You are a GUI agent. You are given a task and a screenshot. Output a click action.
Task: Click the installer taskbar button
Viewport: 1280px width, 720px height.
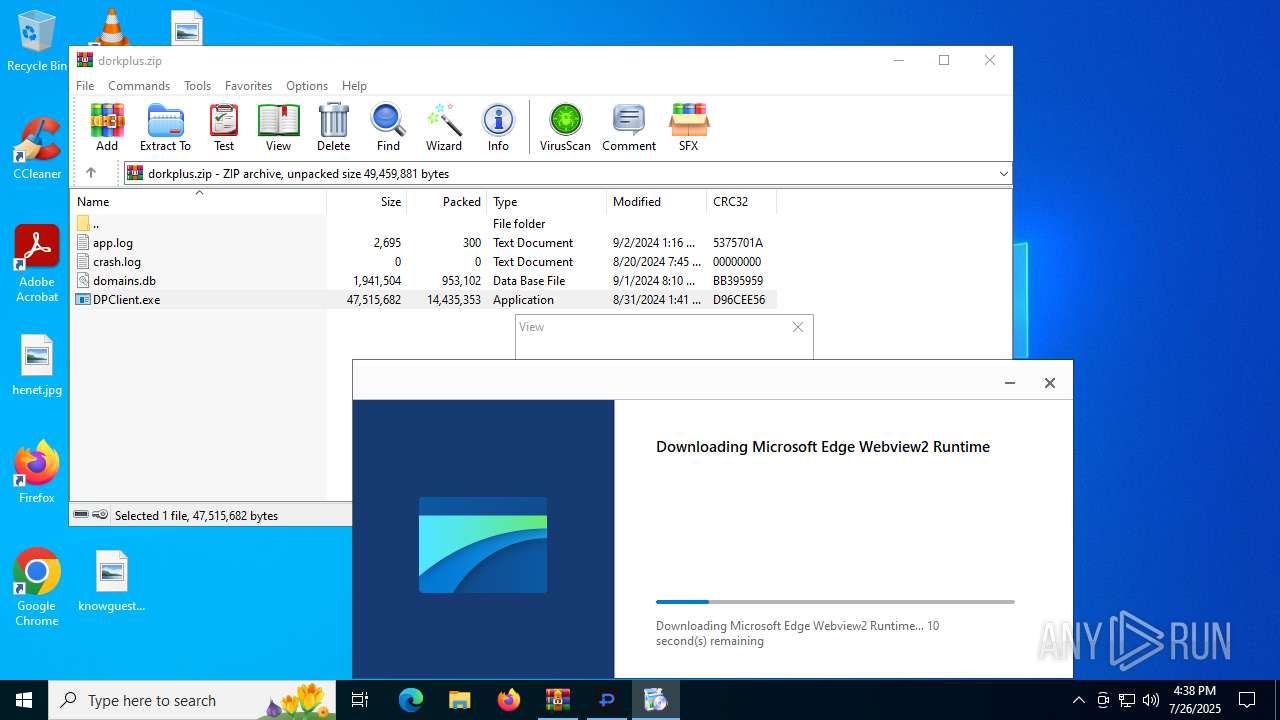point(656,700)
